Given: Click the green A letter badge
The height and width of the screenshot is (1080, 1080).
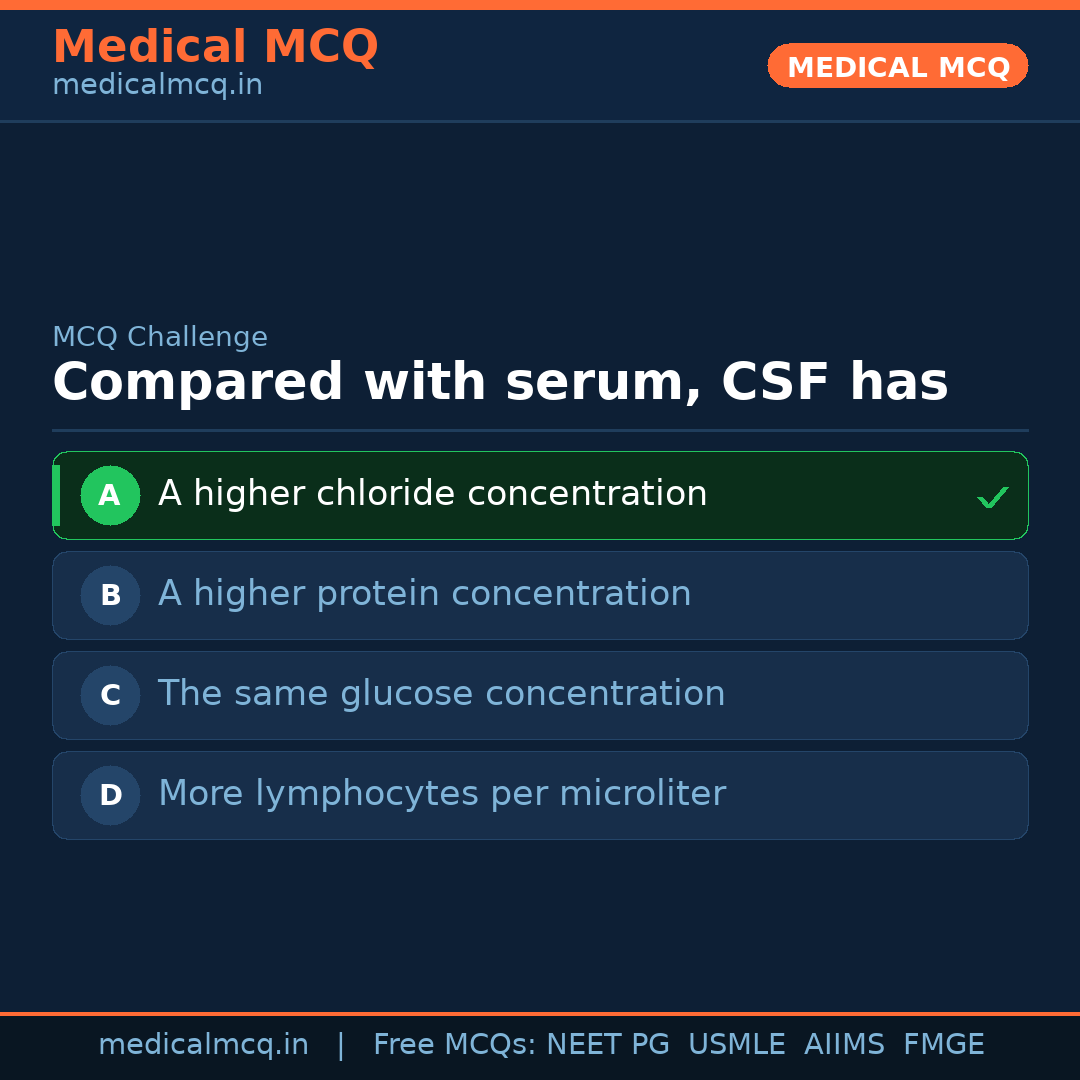Looking at the screenshot, I should [x=110, y=495].
